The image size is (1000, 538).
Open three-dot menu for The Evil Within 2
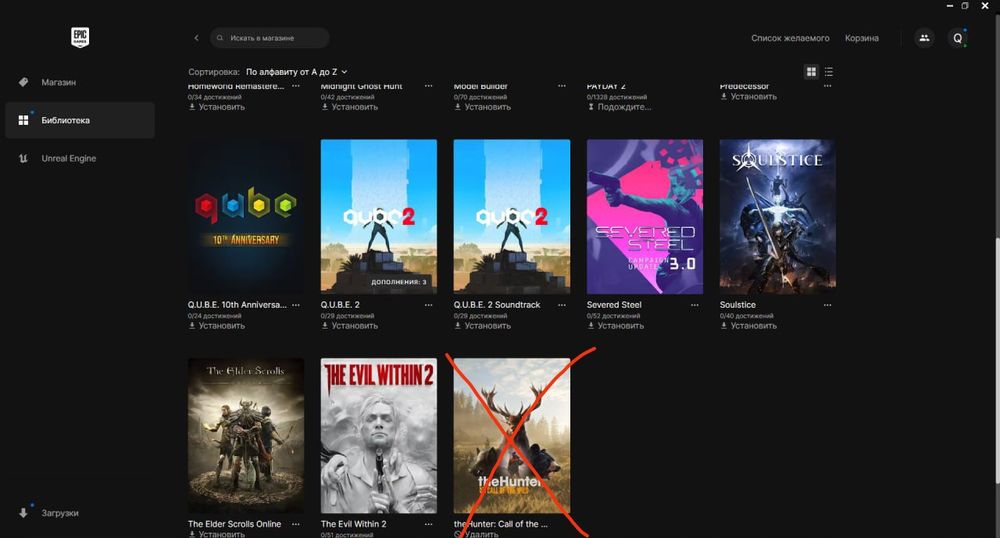[429, 524]
